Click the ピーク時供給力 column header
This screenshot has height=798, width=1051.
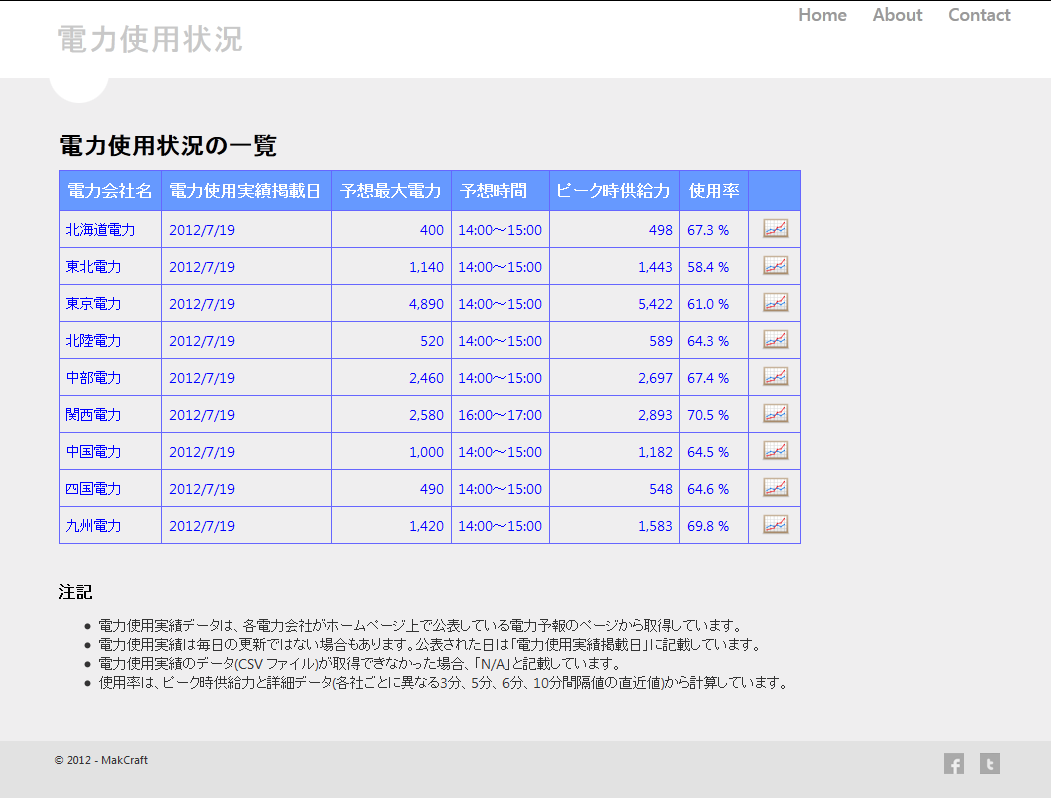(x=614, y=191)
